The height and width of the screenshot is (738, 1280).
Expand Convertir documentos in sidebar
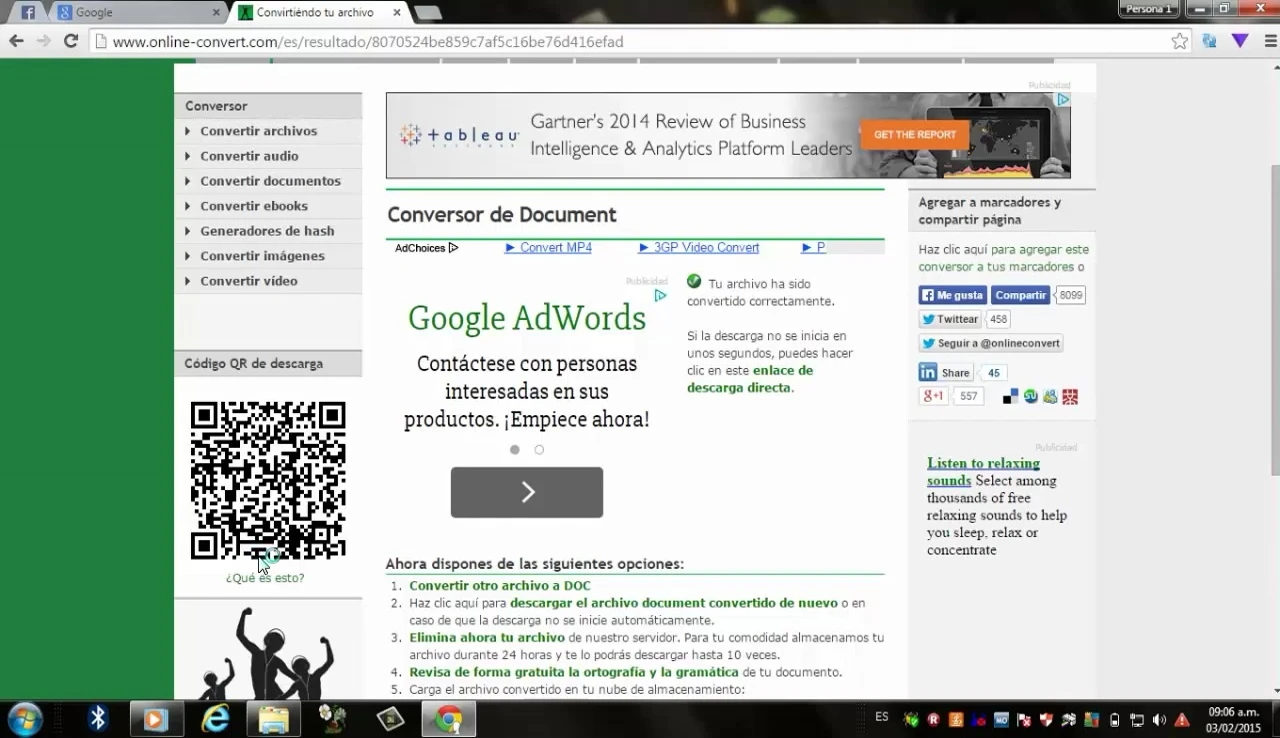click(x=270, y=181)
